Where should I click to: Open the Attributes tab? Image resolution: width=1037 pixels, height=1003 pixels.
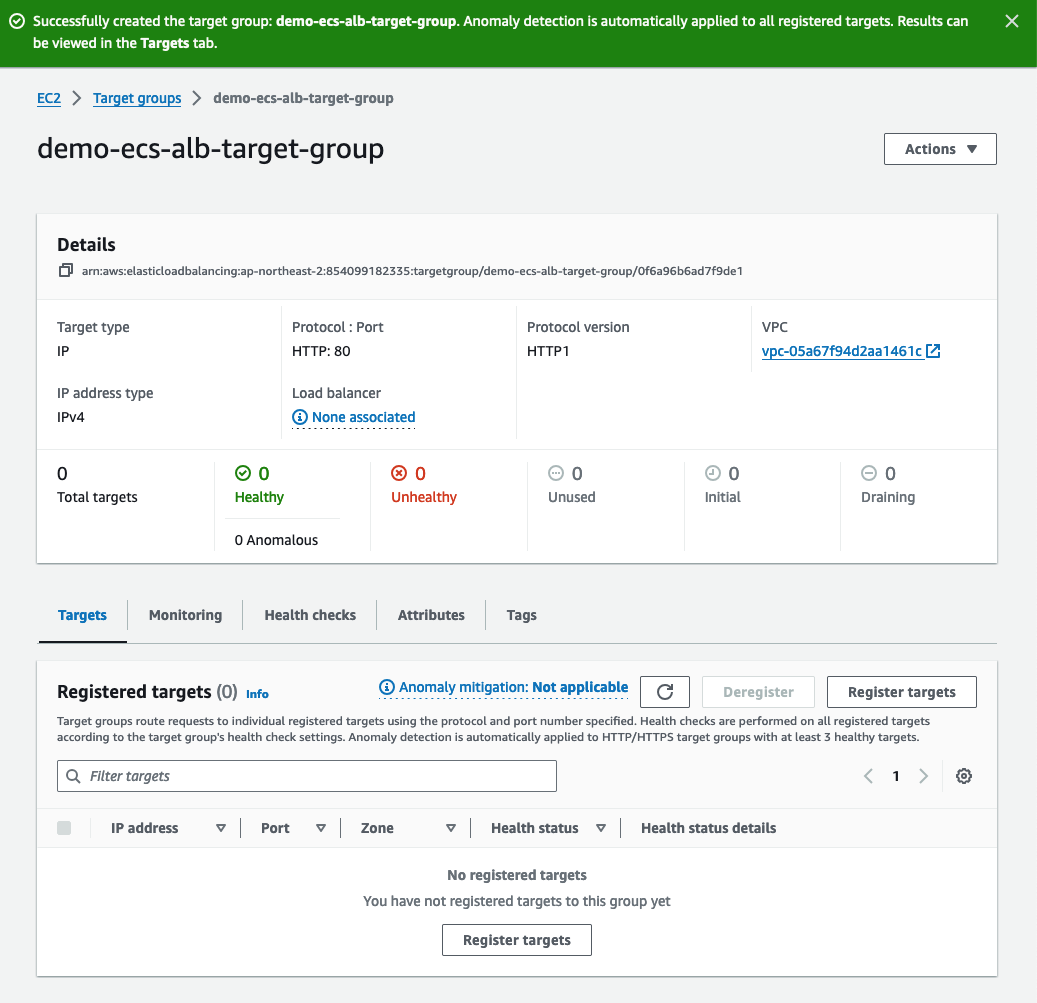[x=431, y=616]
